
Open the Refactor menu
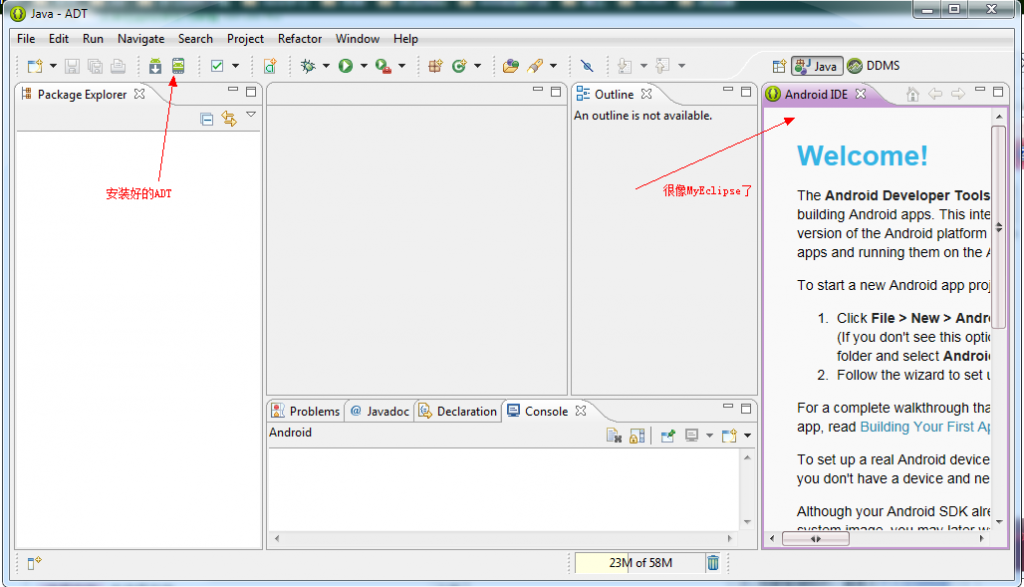click(x=300, y=39)
